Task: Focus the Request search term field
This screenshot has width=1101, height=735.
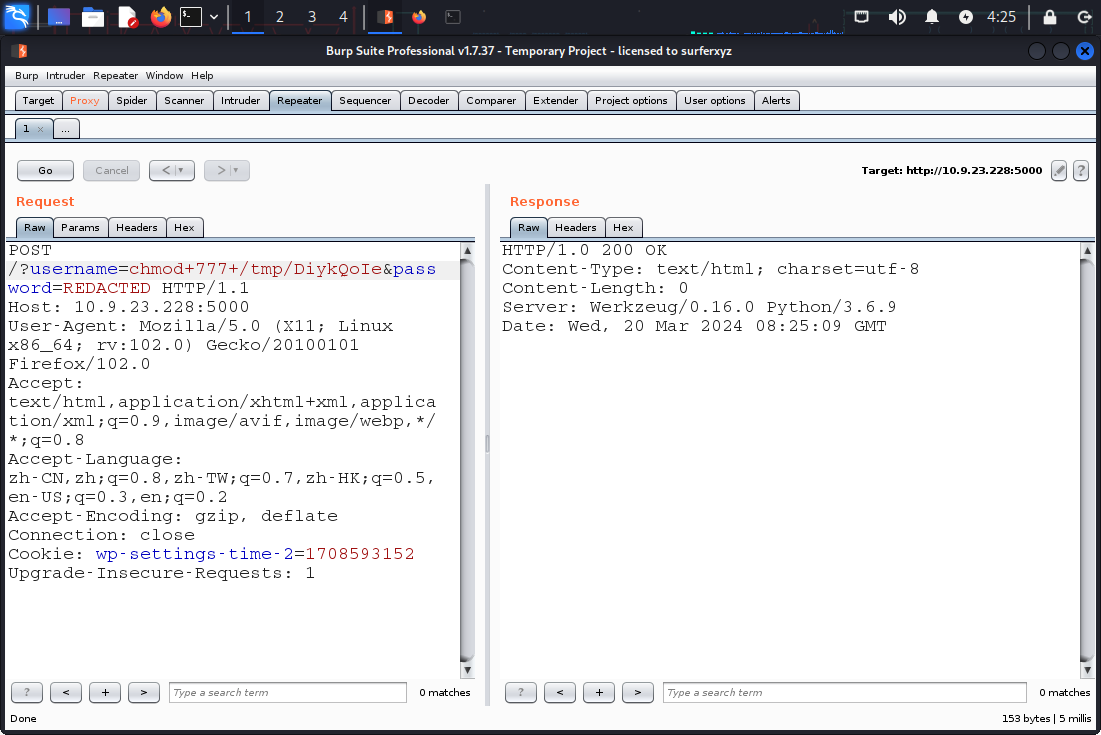Action: coord(288,692)
